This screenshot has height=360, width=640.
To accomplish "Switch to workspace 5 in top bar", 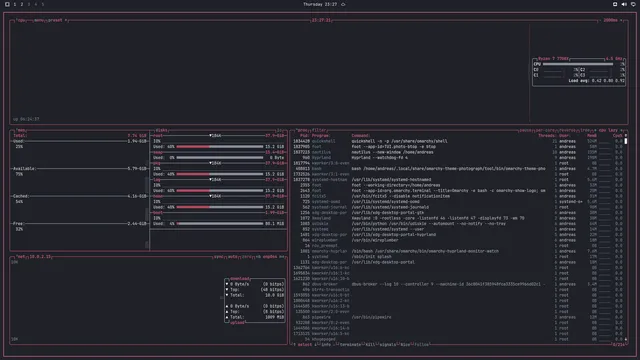I will coord(42,4).
